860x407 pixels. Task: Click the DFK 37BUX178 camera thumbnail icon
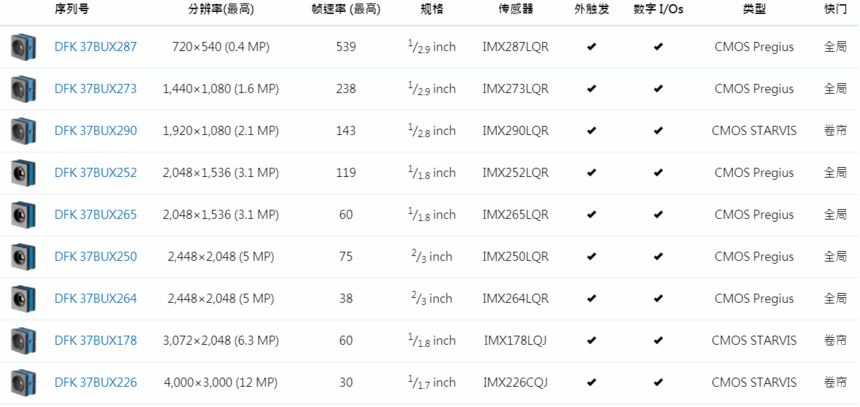23,341
